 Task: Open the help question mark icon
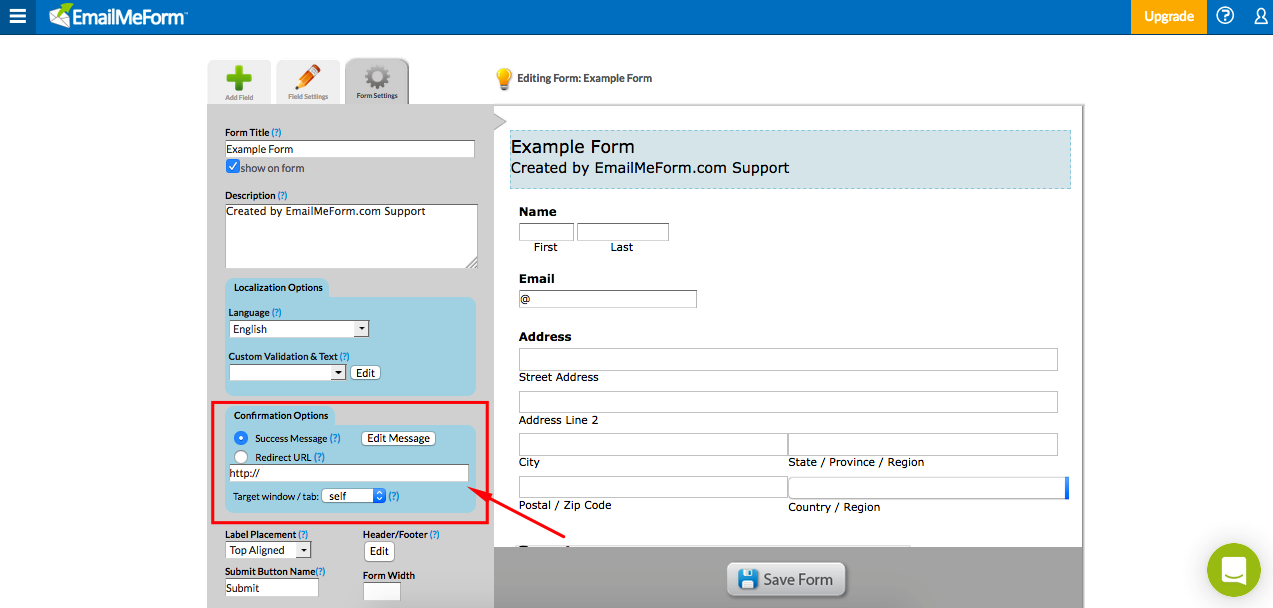[1225, 16]
